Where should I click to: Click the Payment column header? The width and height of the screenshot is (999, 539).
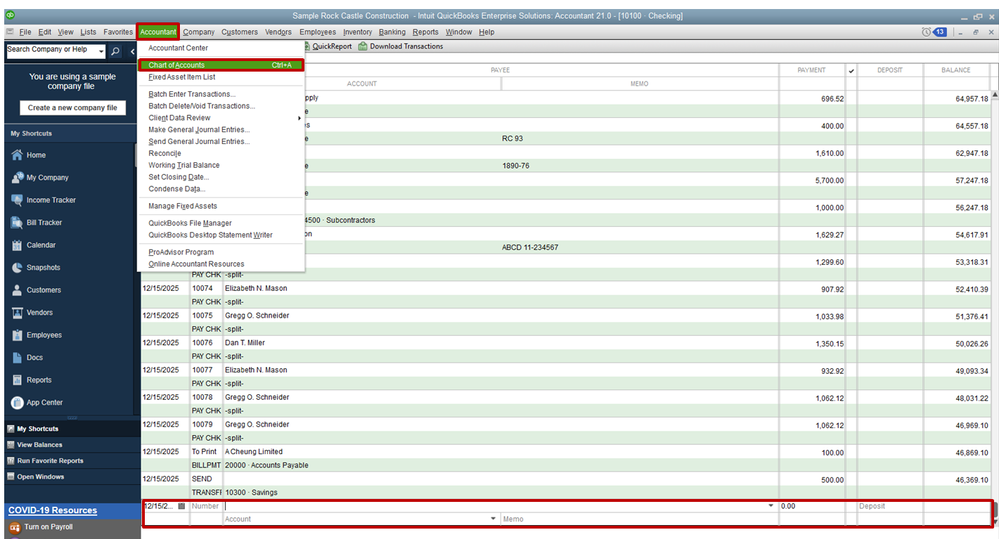click(811, 70)
